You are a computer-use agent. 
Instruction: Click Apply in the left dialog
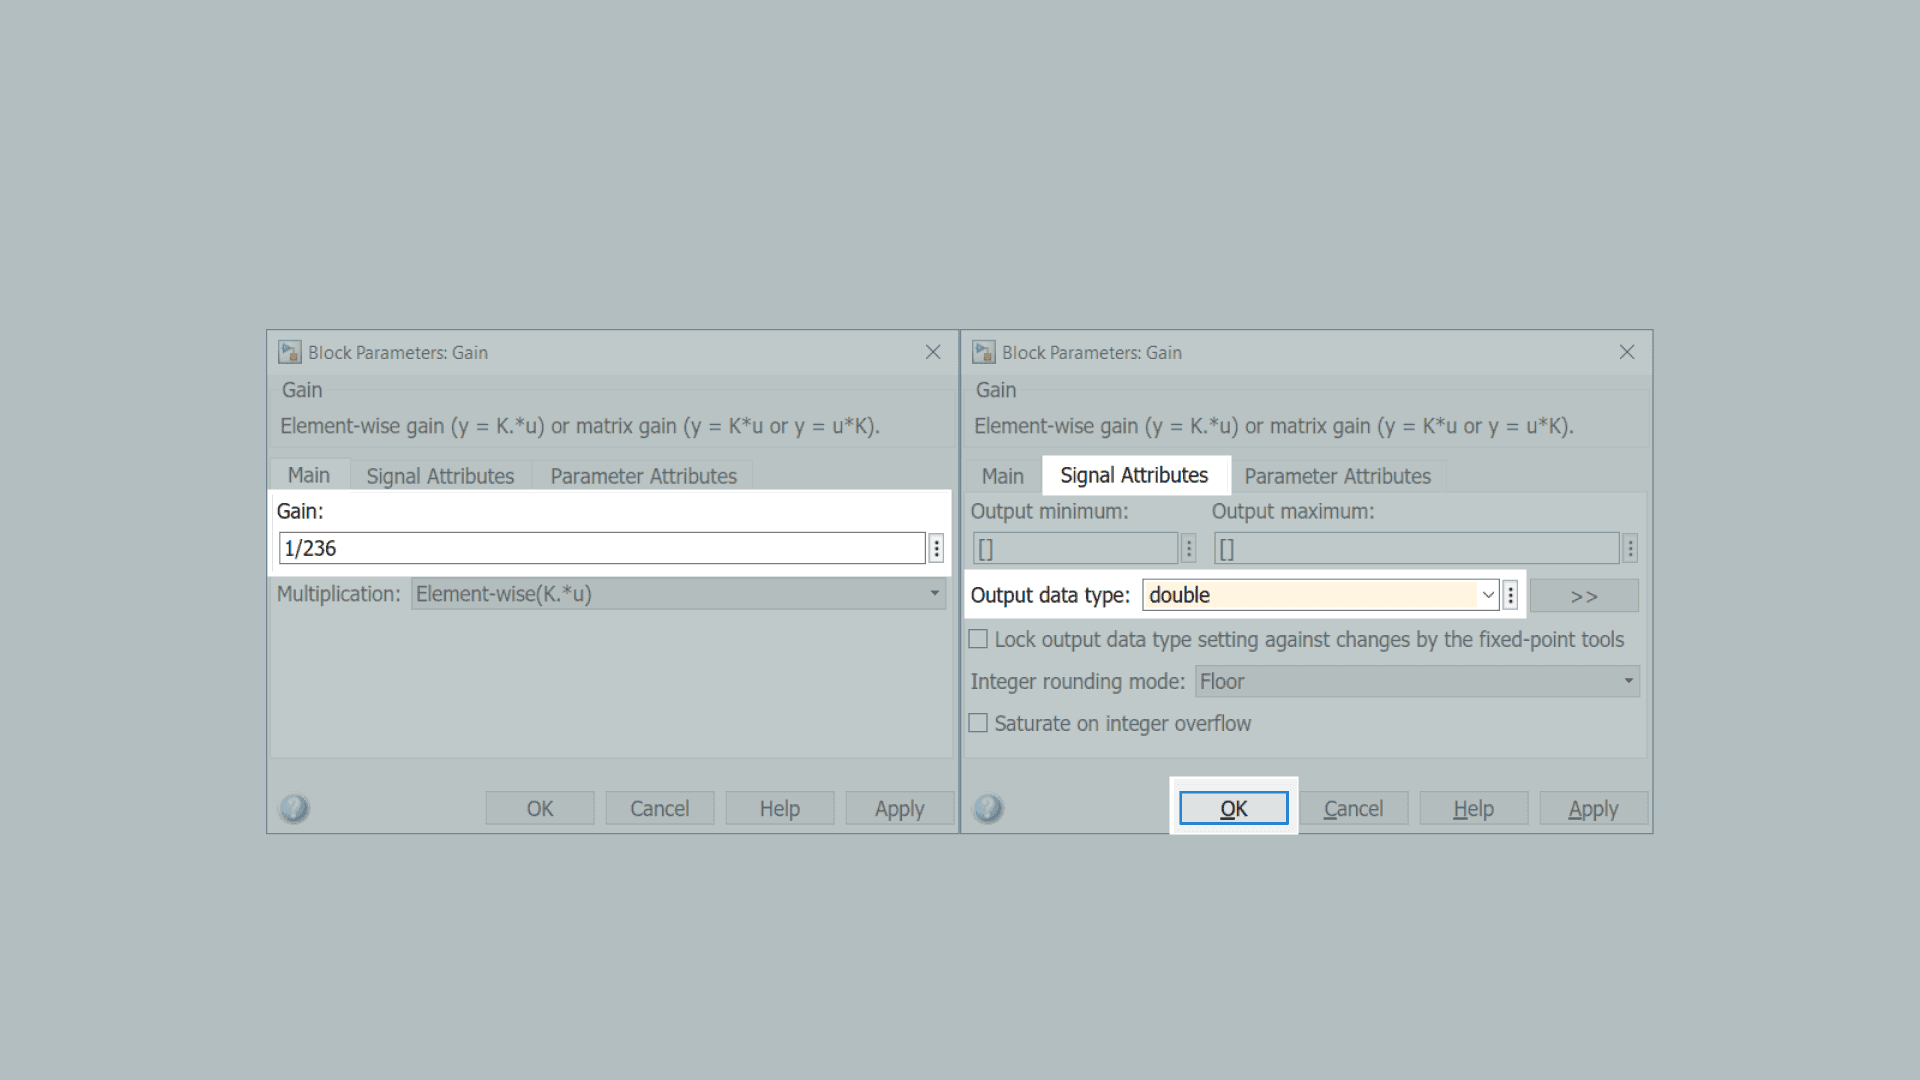(x=899, y=808)
